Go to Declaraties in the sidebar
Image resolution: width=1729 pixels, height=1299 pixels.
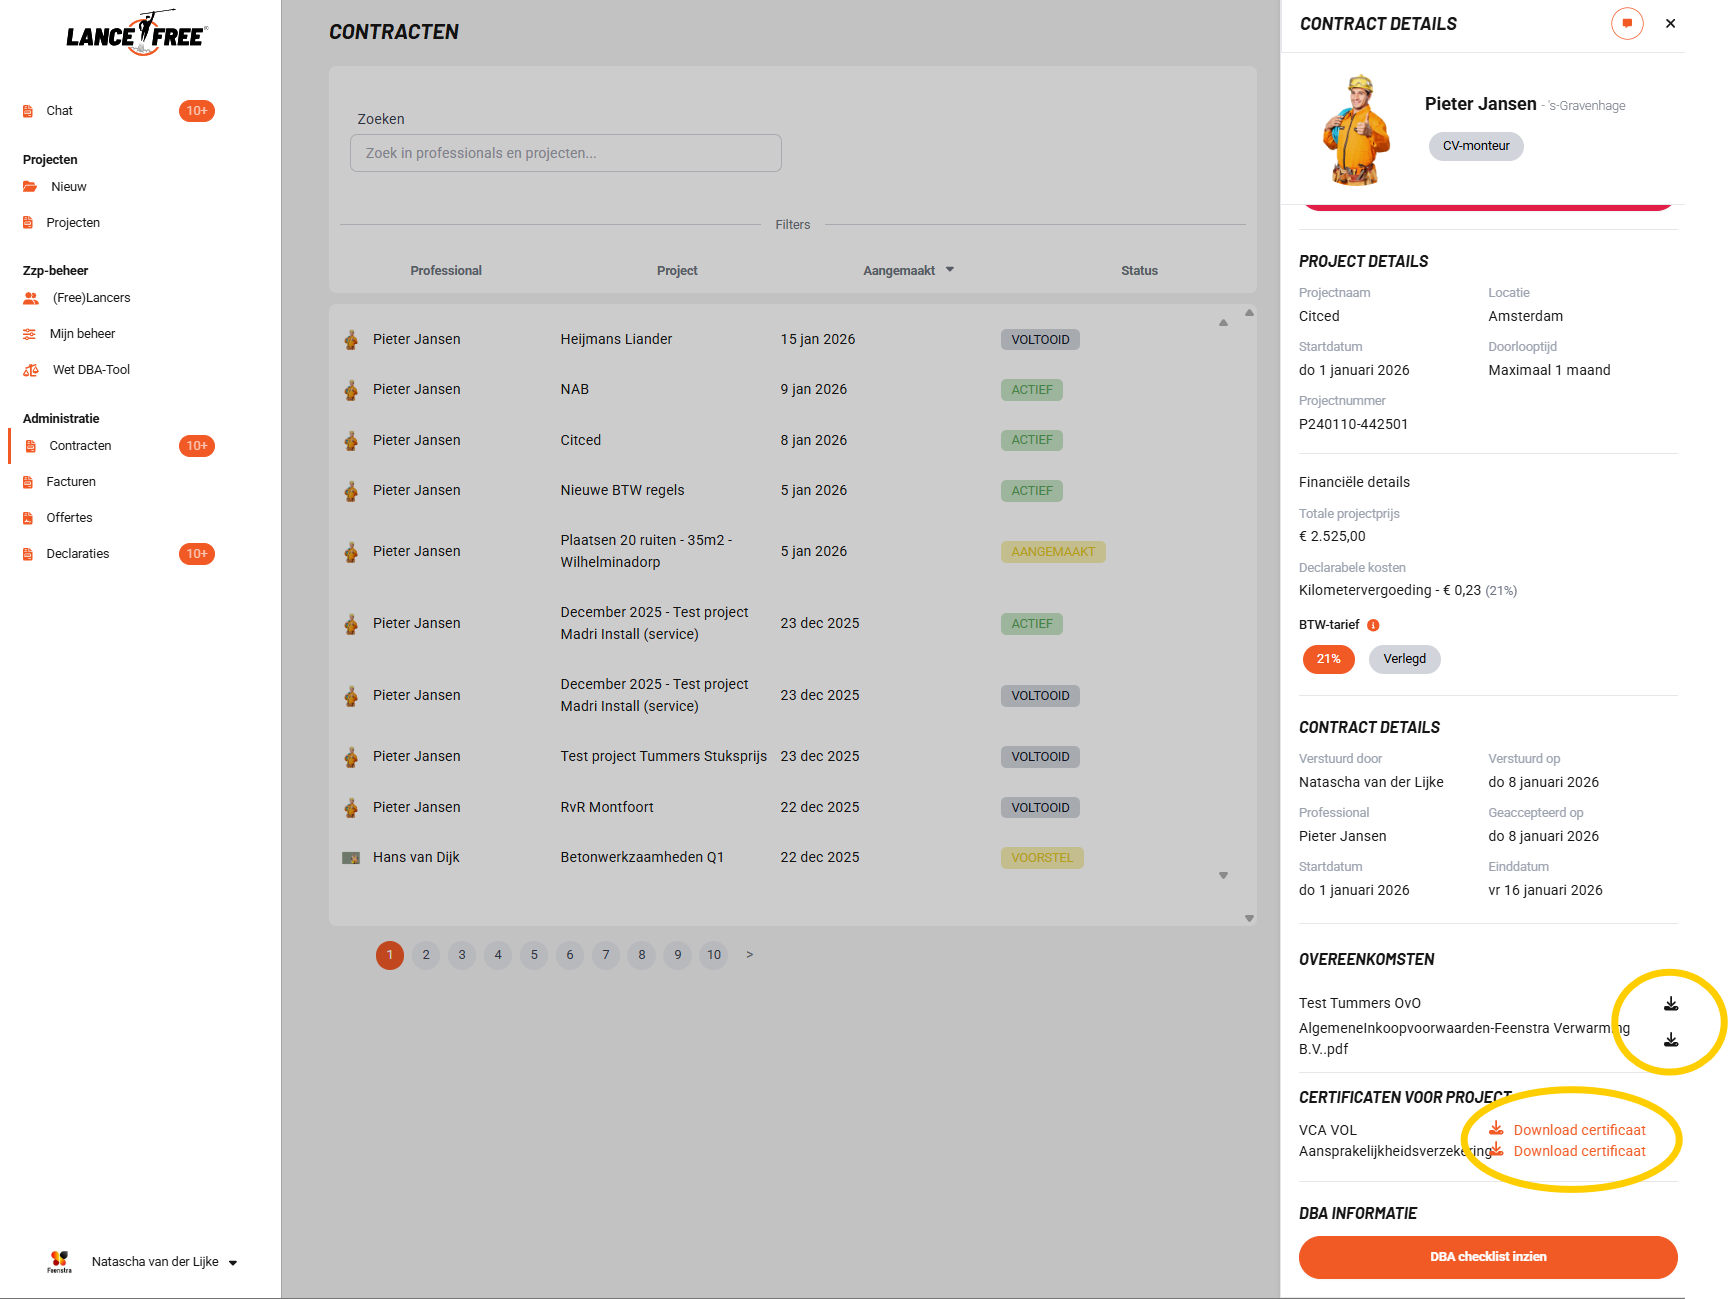(78, 554)
